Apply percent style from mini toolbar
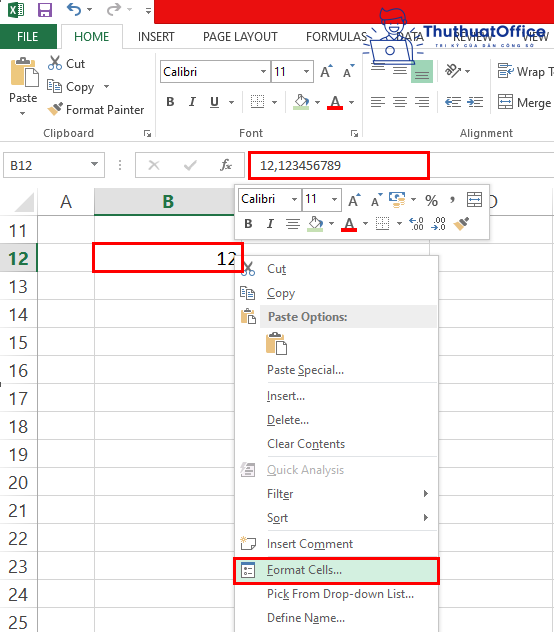Viewport: 554px width, 632px height. click(x=431, y=200)
